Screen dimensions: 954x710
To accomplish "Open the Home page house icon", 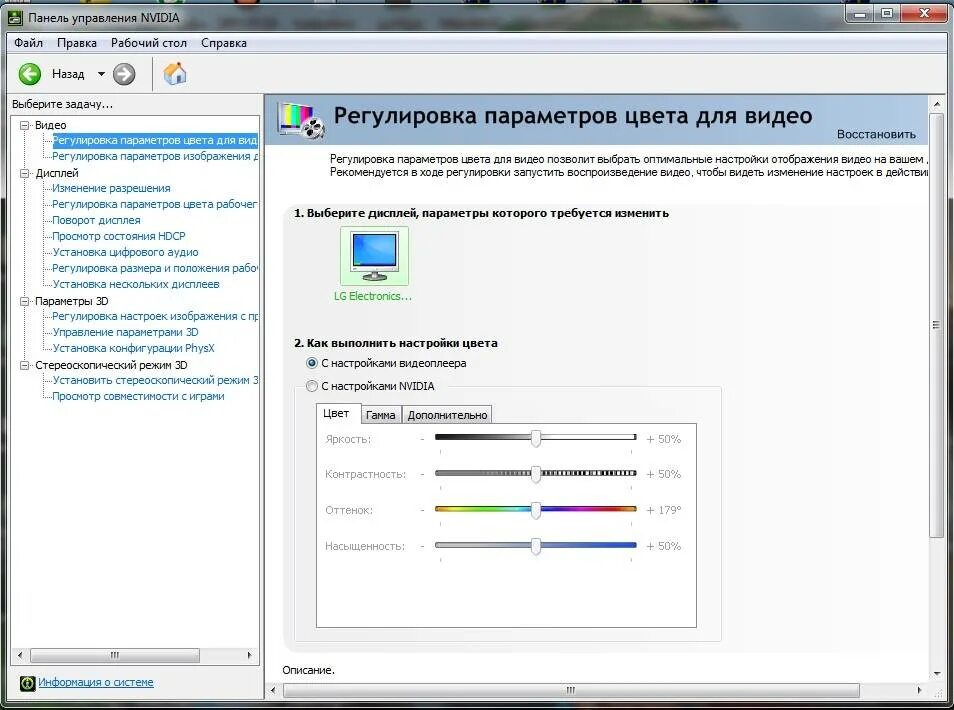I will coord(175,74).
